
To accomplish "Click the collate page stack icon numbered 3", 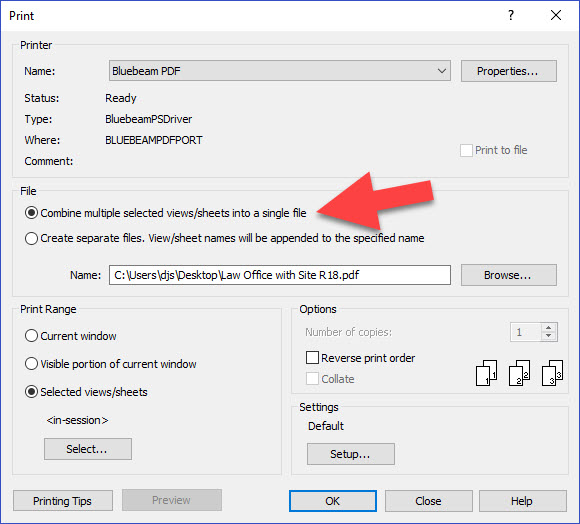I will click(552, 373).
